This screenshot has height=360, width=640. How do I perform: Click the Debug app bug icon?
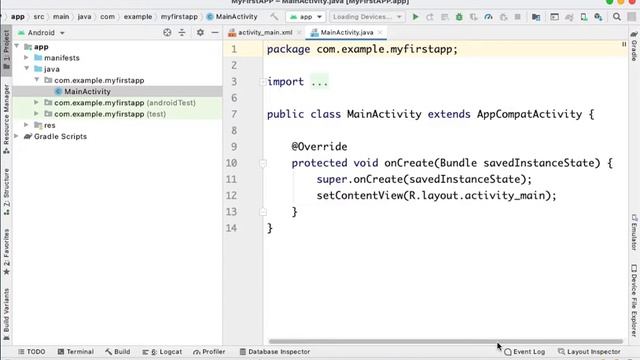tap(459, 17)
